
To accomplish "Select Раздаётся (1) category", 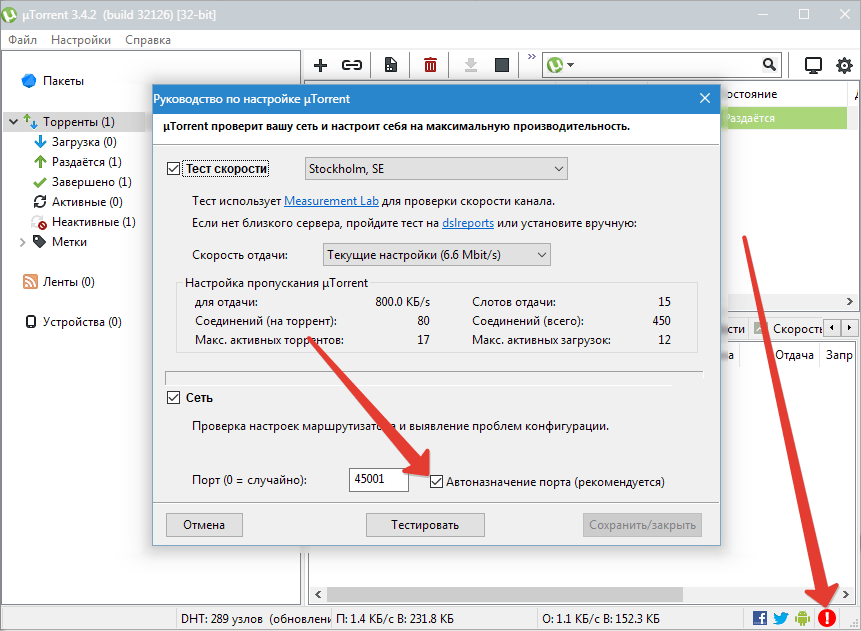I will coord(86,162).
